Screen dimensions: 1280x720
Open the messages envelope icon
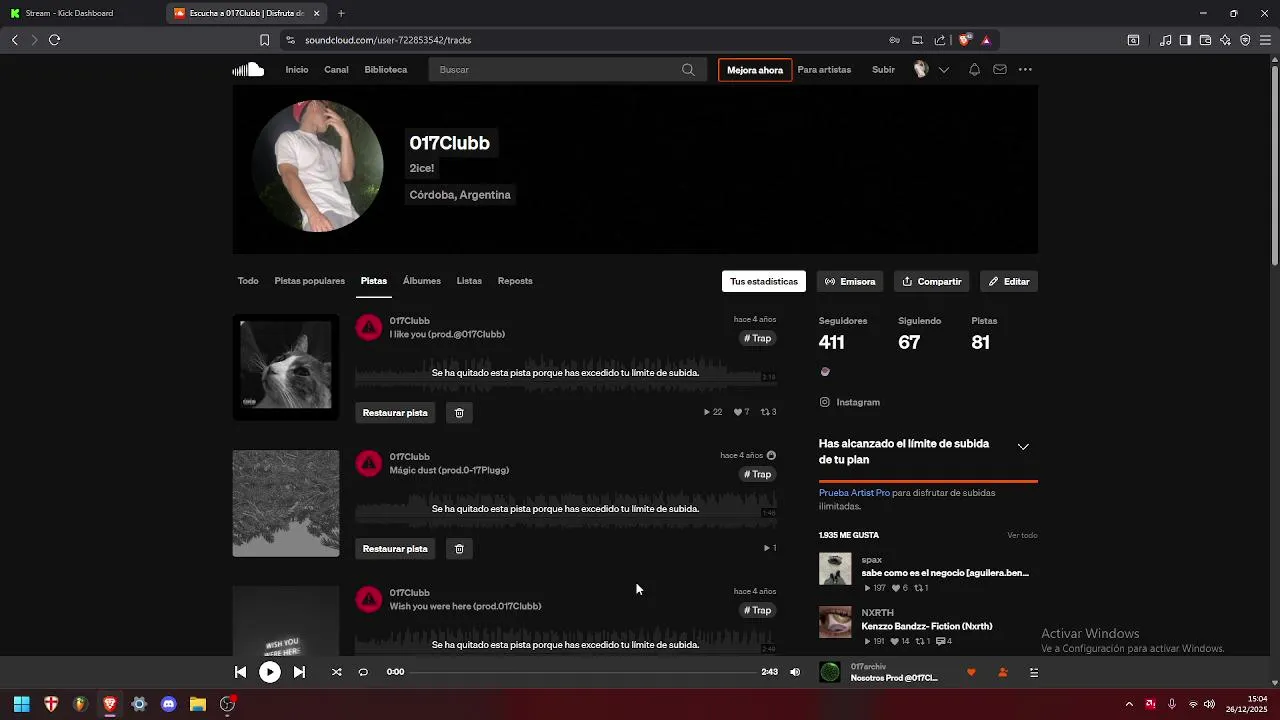pyautogui.click(x=1000, y=70)
